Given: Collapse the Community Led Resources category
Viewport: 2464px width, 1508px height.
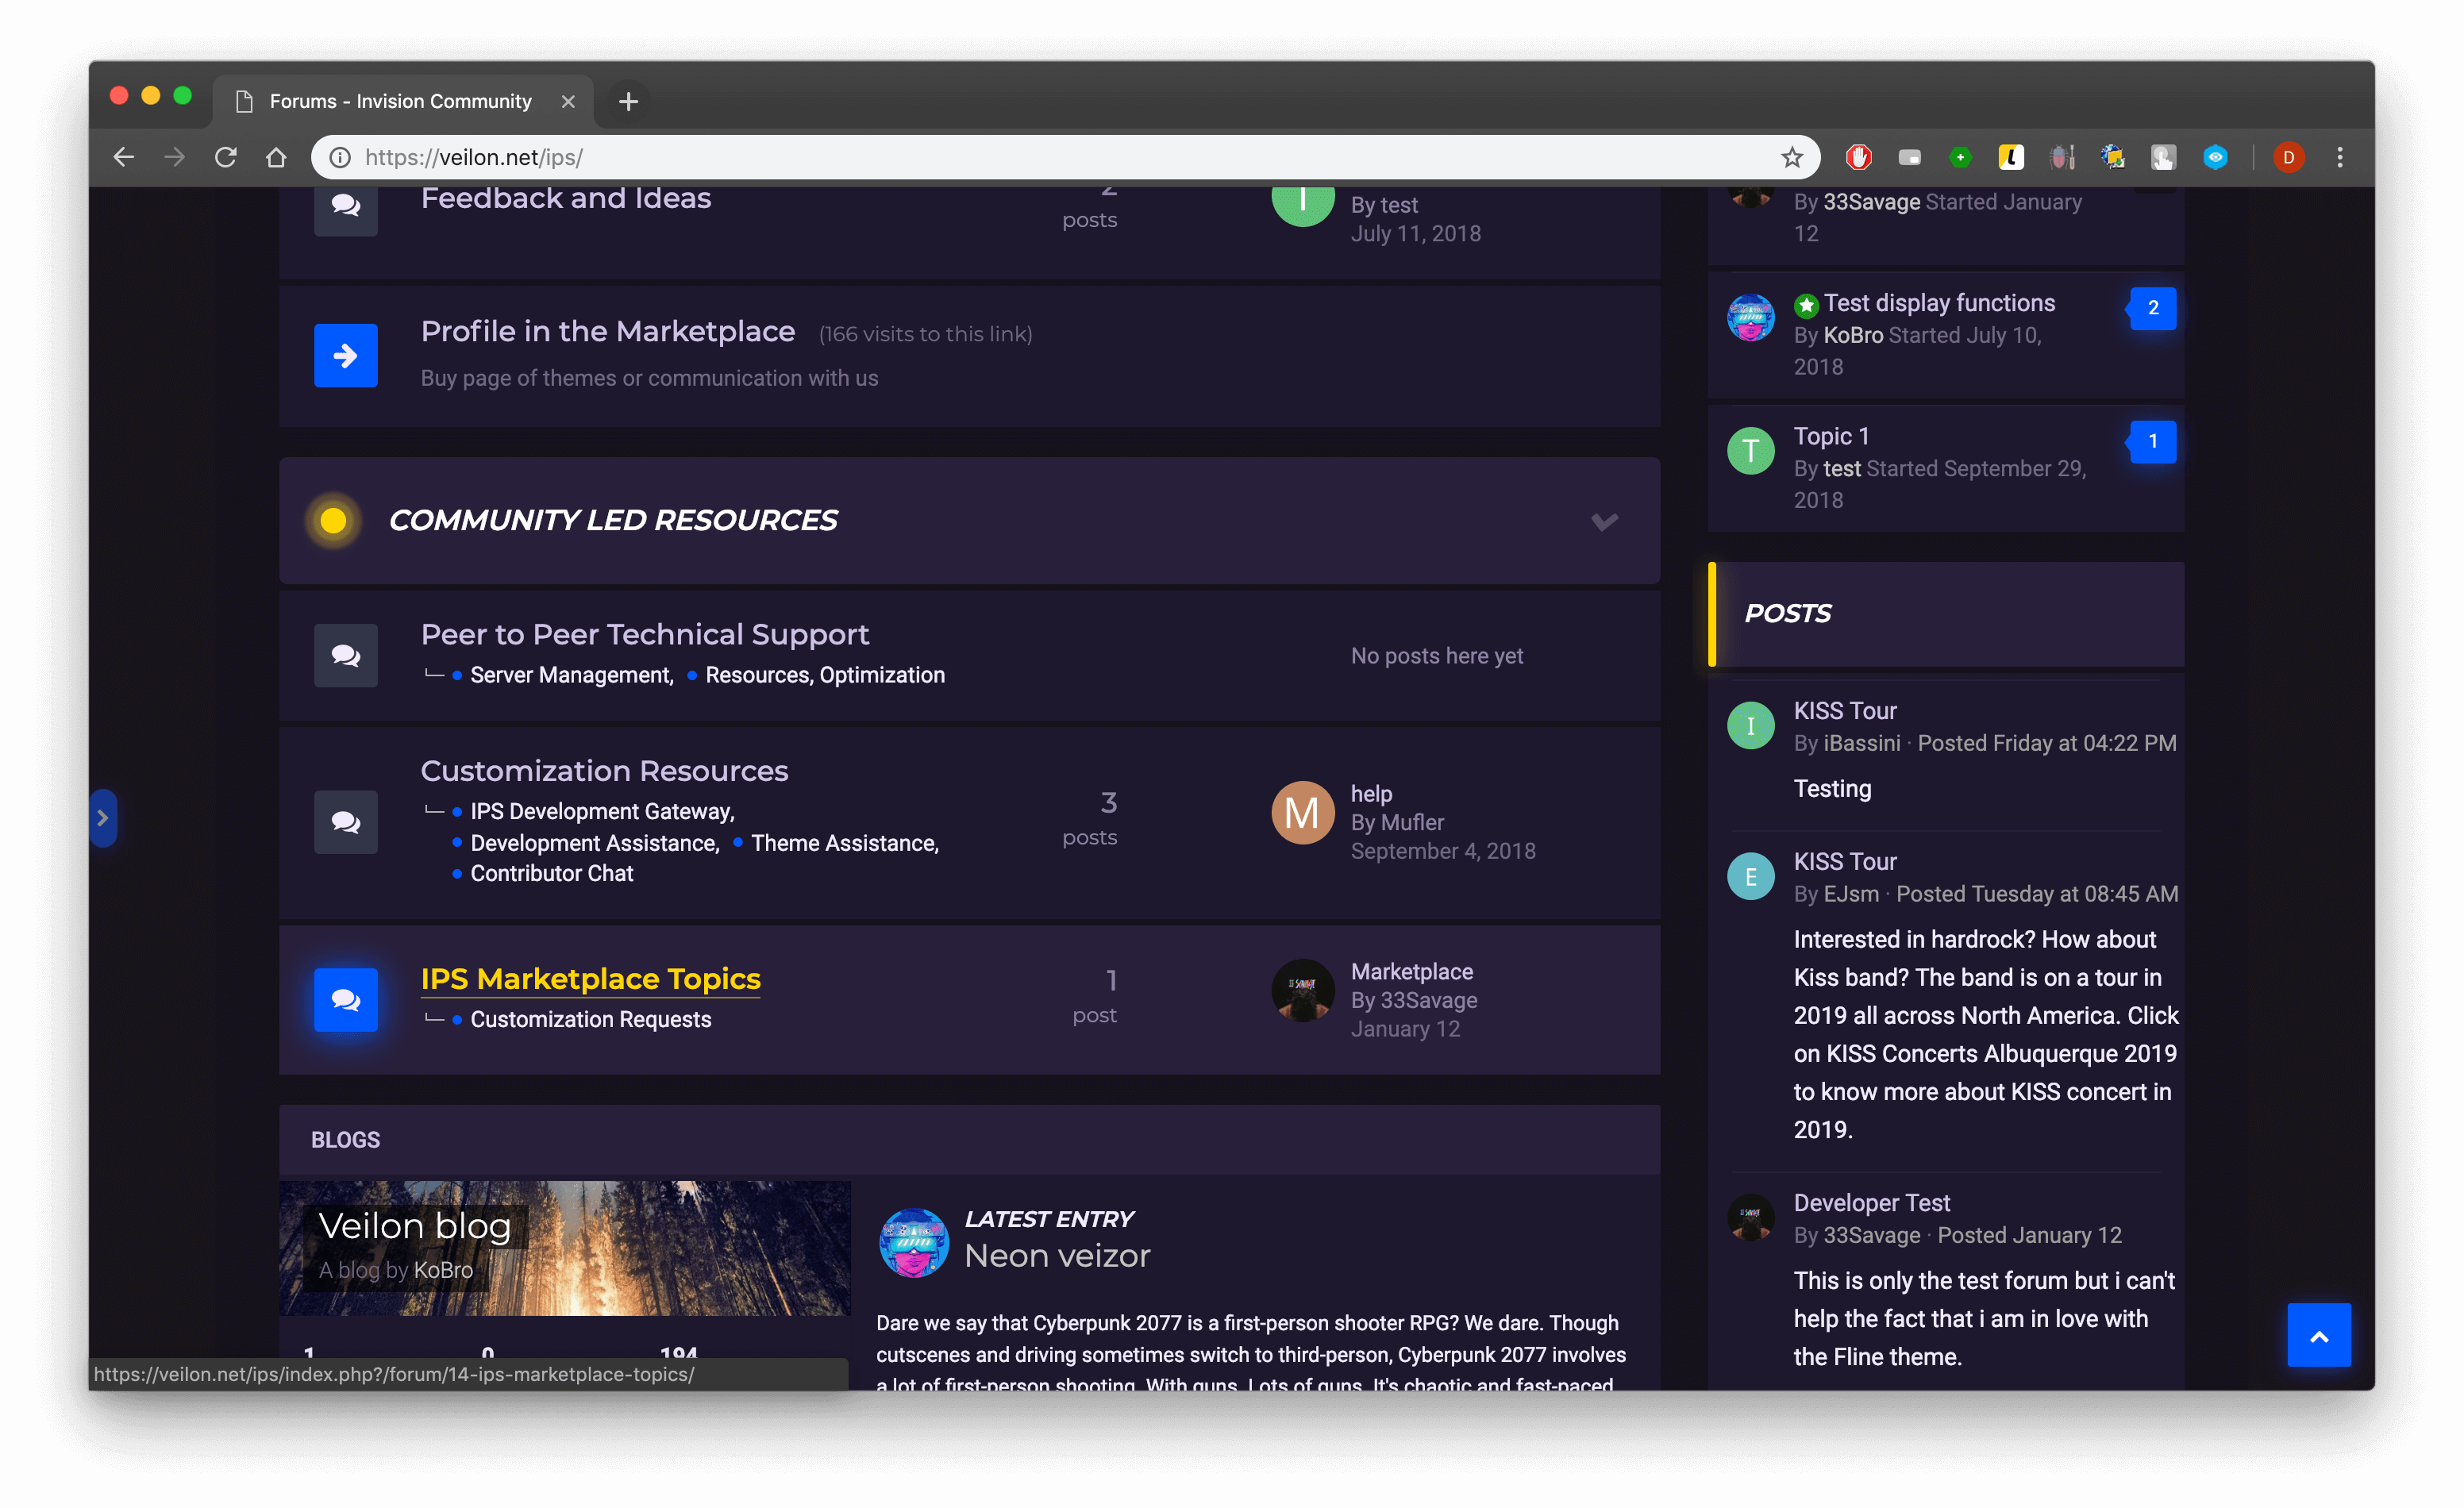Looking at the screenshot, I should pyautogui.click(x=1604, y=521).
